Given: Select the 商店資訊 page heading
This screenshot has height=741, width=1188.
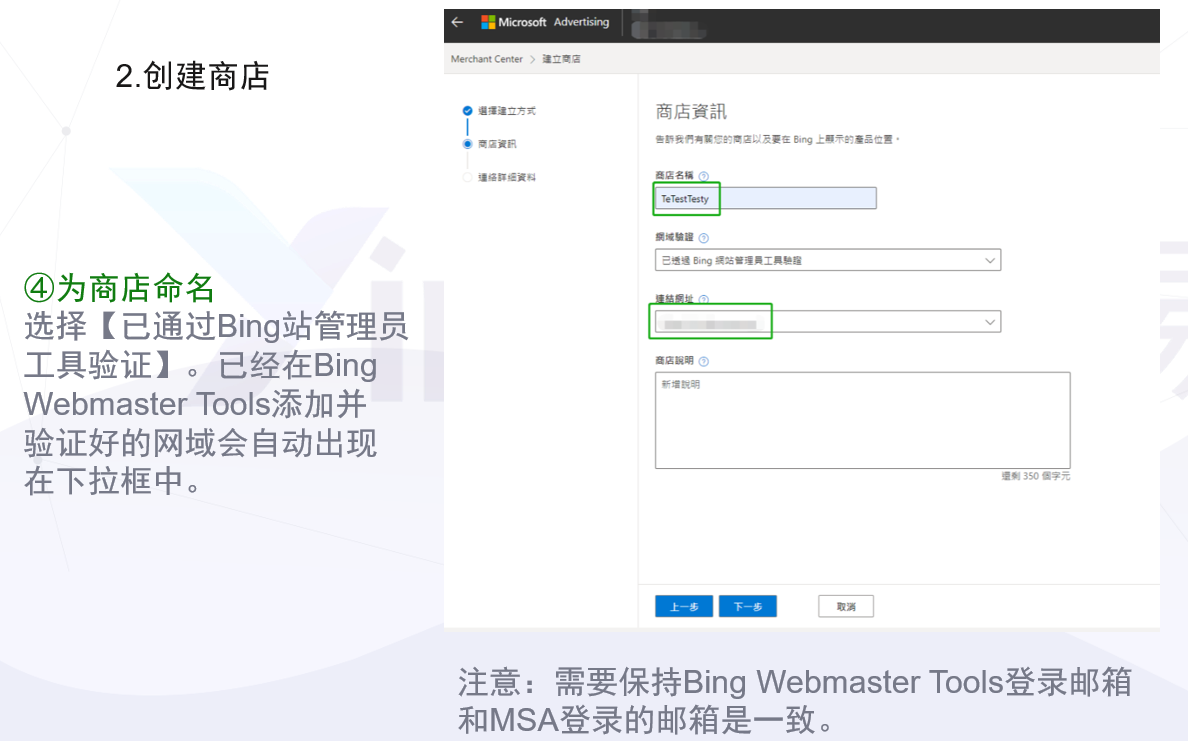Looking at the screenshot, I should click(x=691, y=112).
